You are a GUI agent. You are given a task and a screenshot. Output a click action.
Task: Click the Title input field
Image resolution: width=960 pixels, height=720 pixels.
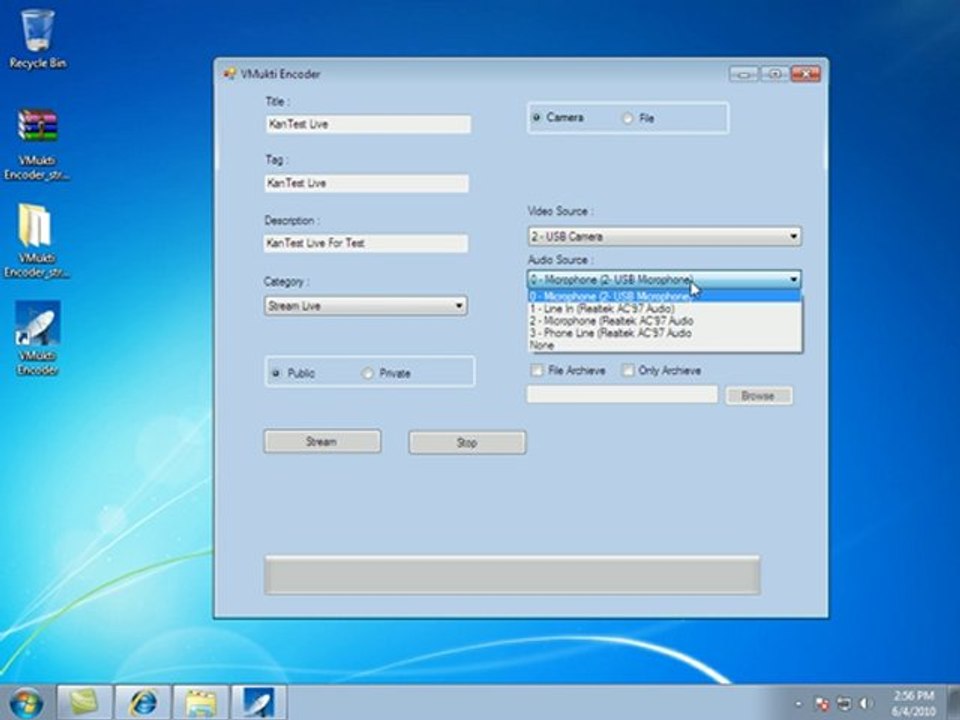pos(368,124)
